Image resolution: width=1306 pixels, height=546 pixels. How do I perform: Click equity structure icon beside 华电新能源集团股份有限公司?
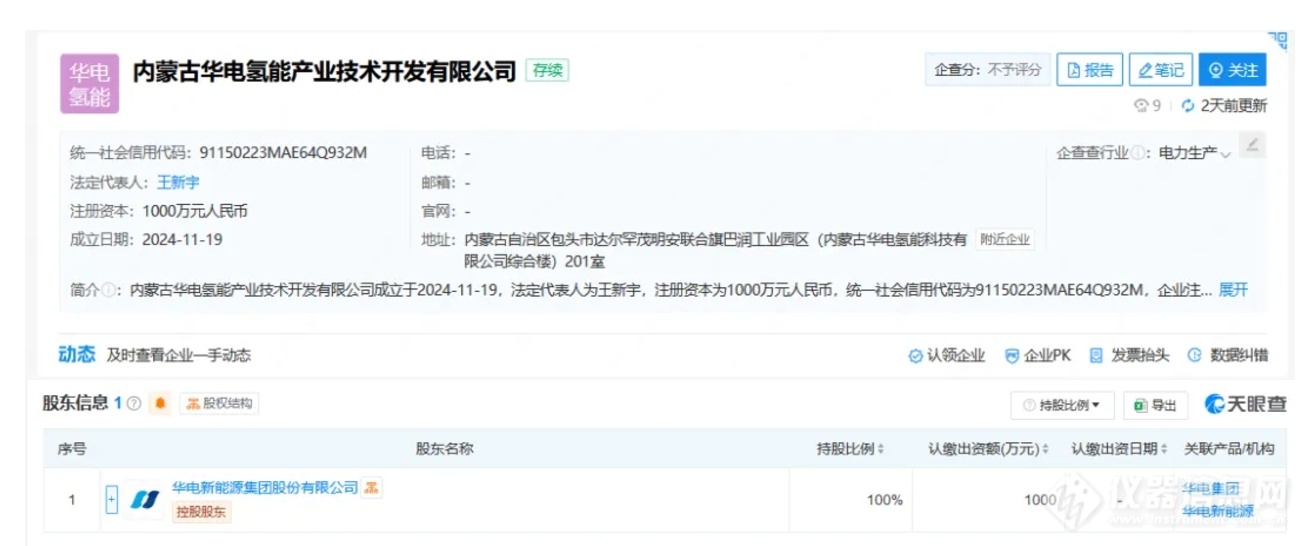point(372,488)
